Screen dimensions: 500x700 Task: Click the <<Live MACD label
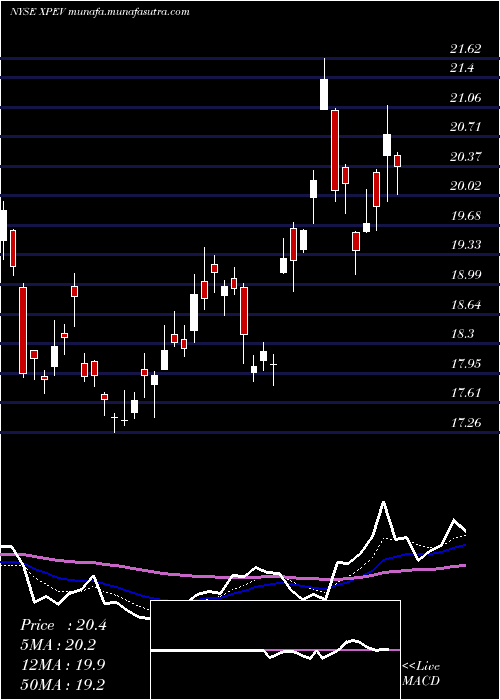[421, 674]
